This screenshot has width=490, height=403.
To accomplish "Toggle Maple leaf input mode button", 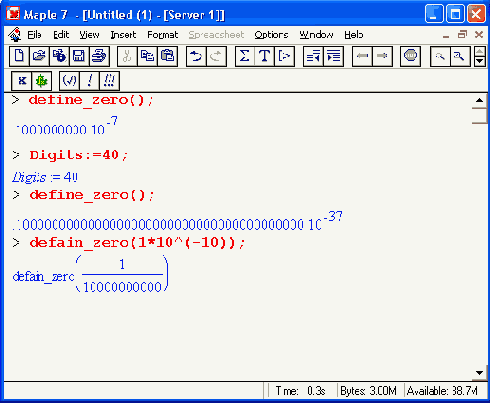I will click(42, 81).
